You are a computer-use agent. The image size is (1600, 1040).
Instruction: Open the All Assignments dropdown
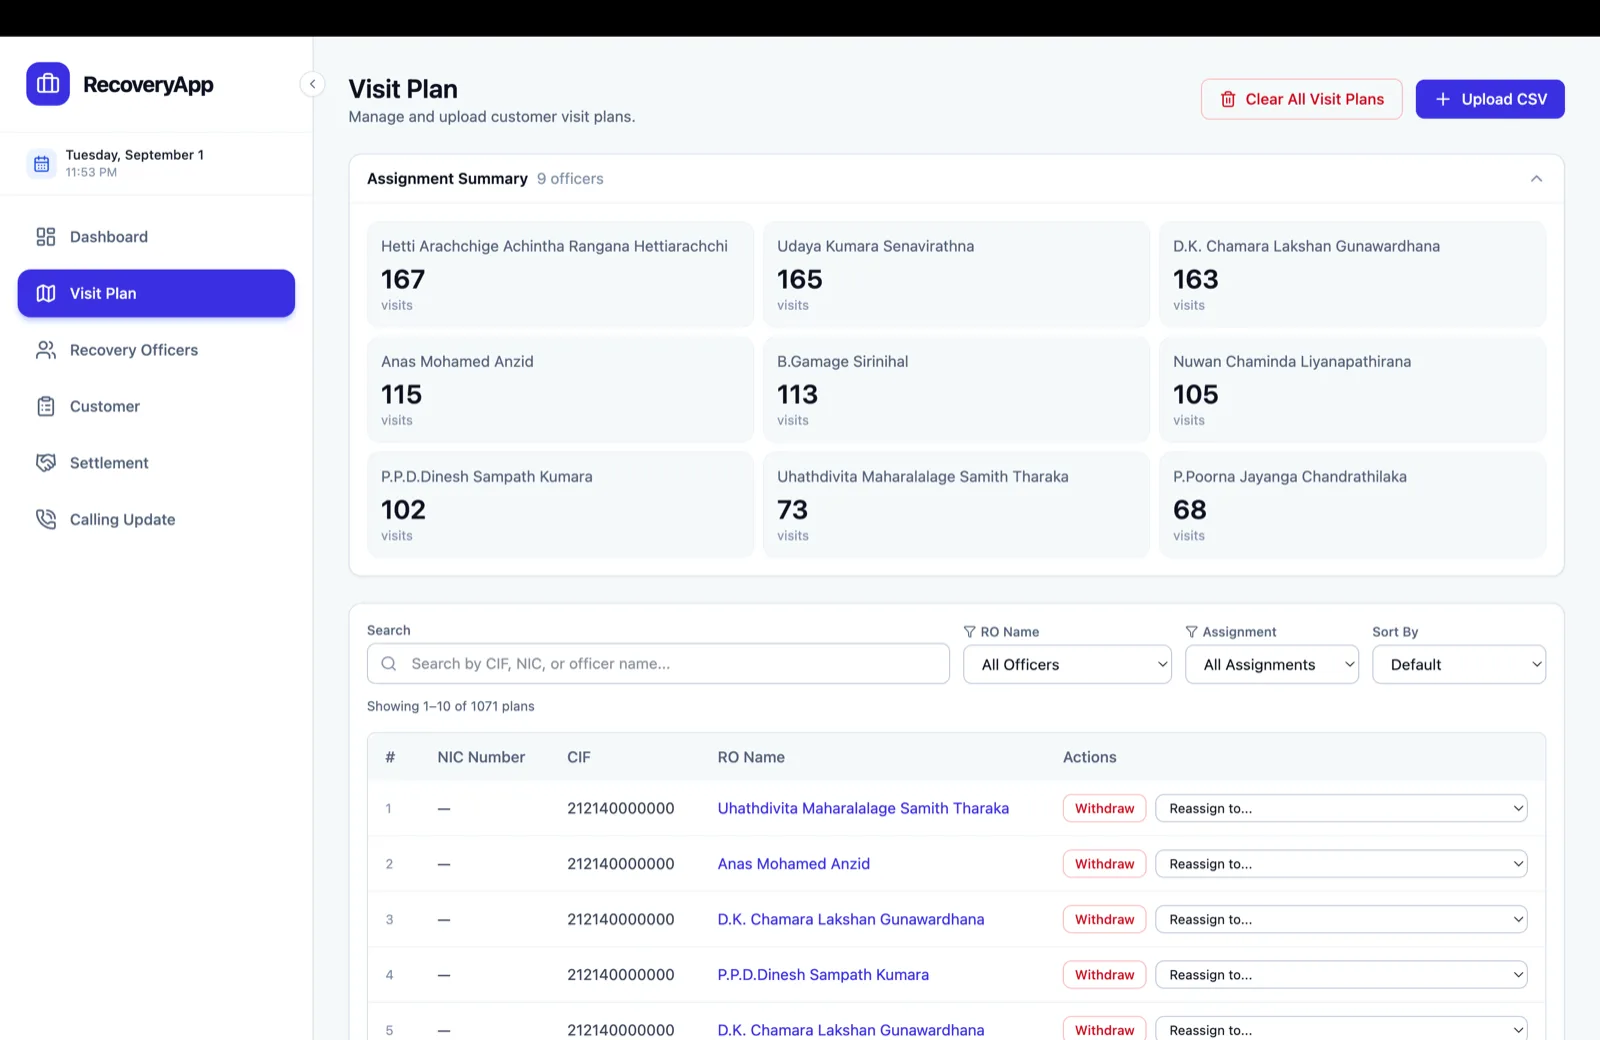1272,664
